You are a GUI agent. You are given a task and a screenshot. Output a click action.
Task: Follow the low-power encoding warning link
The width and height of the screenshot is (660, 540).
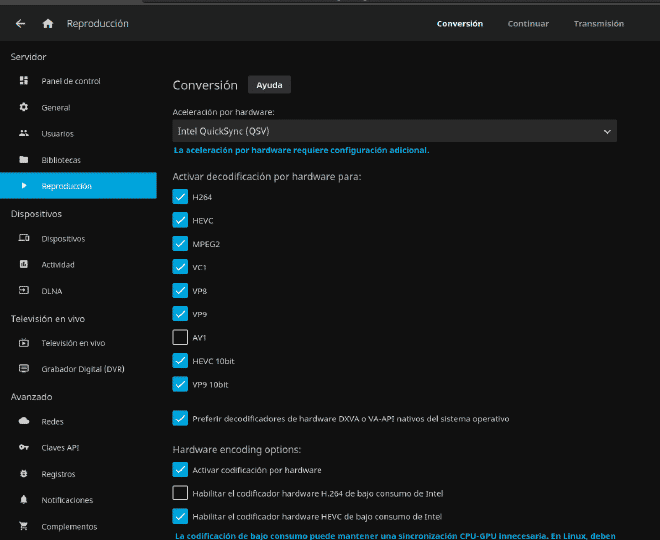tap(395, 535)
